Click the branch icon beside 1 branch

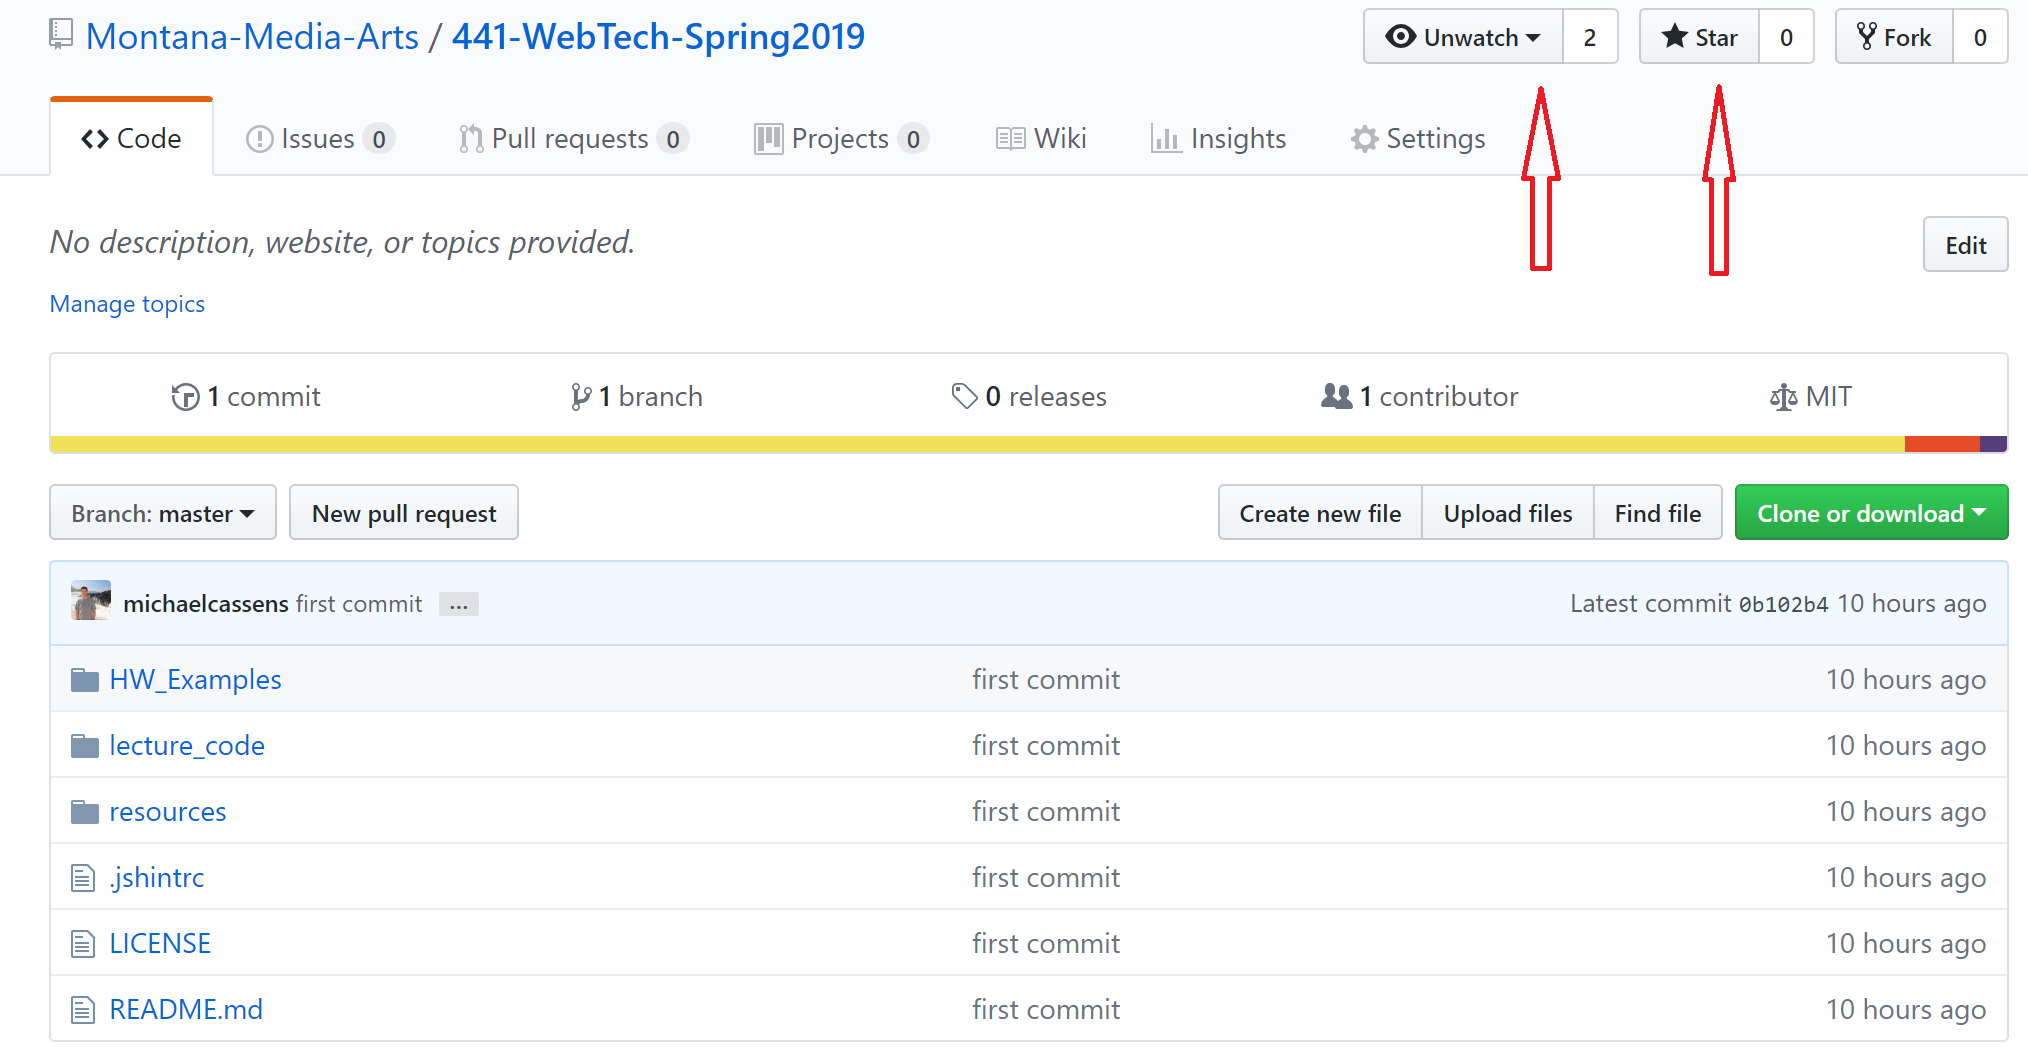click(580, 397)
